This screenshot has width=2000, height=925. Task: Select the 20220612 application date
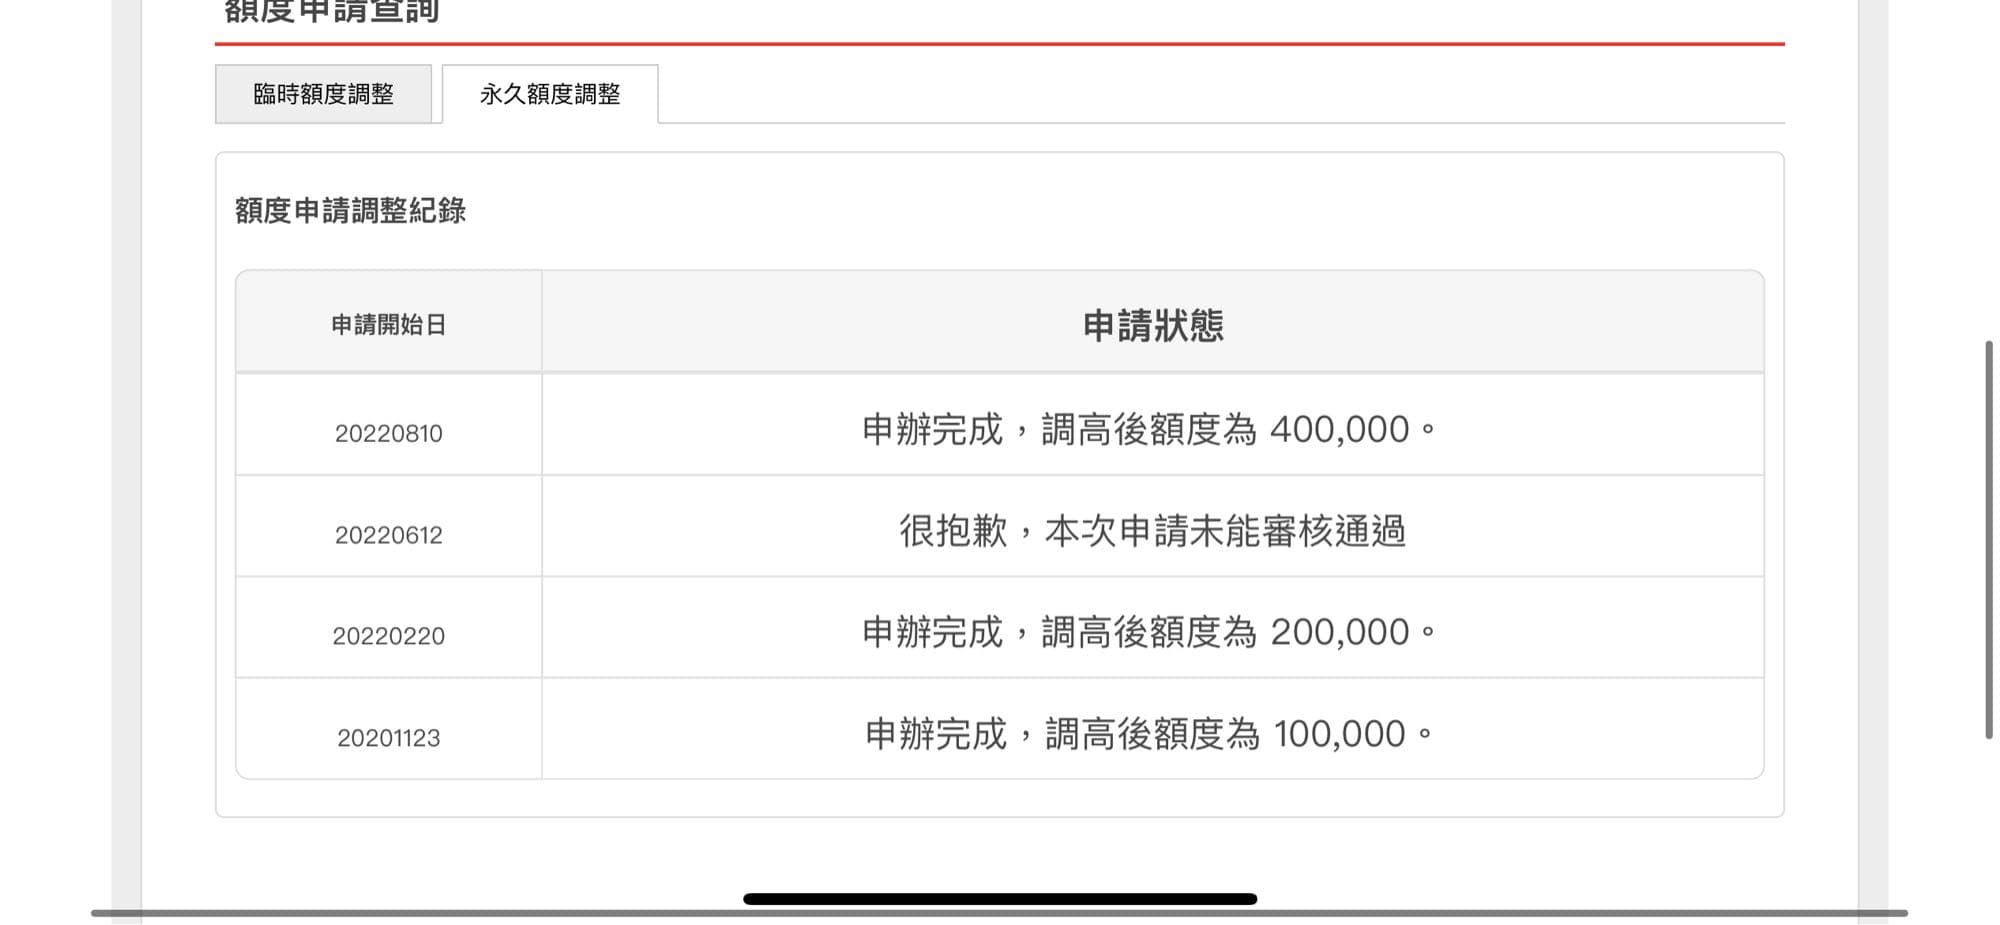(x=388, y=535)
